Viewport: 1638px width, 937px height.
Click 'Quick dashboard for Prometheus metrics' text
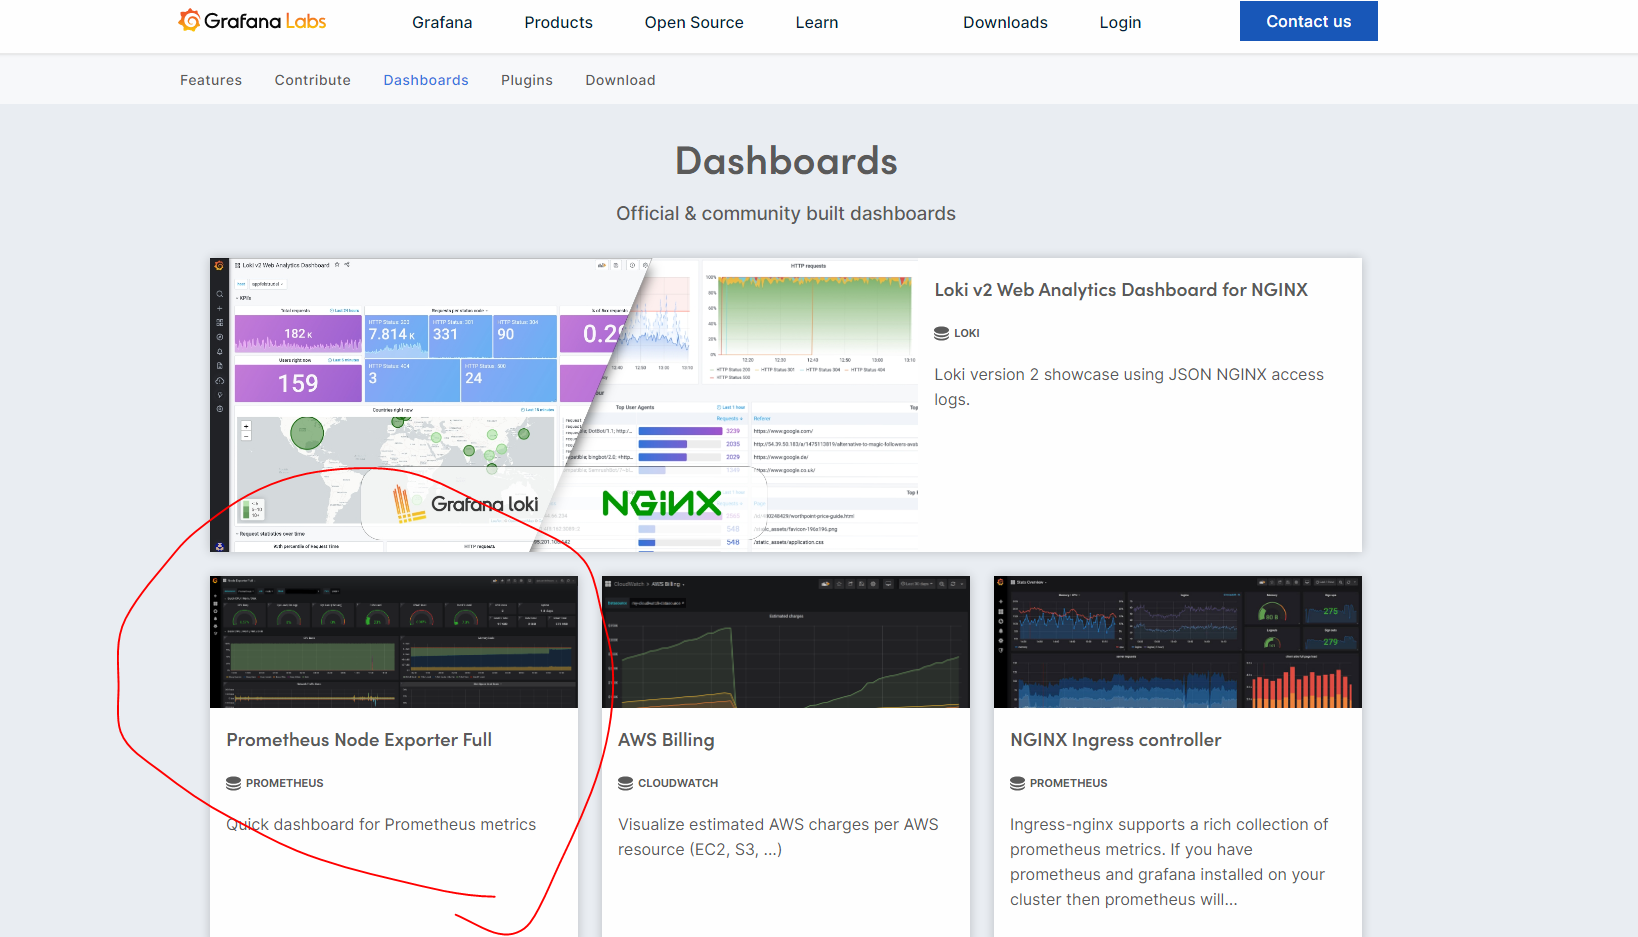[381, 824]
